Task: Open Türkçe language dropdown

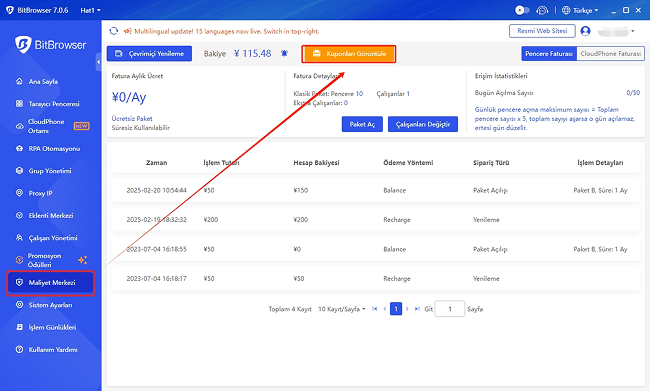Action: [580, 10]
